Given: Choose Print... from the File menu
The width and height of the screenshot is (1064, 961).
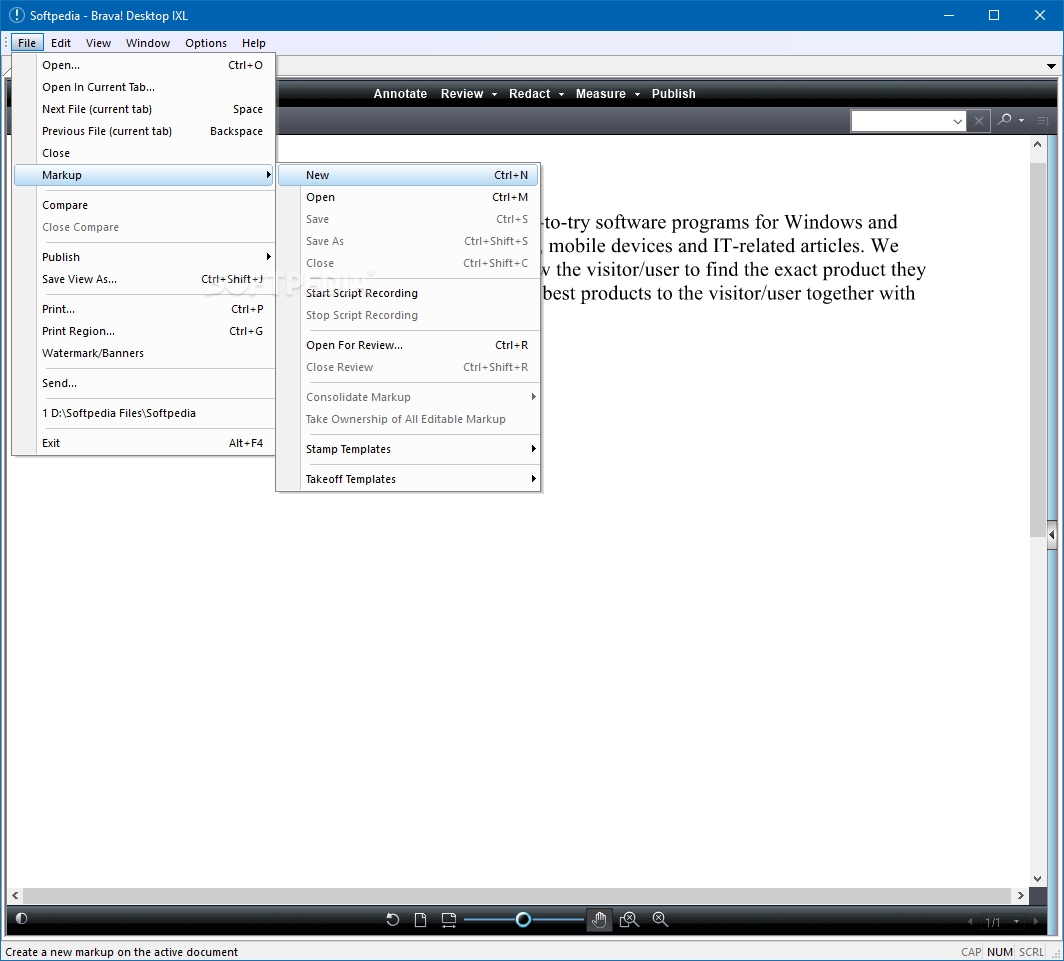Looking at the screenshot, I should coord(144,309).
